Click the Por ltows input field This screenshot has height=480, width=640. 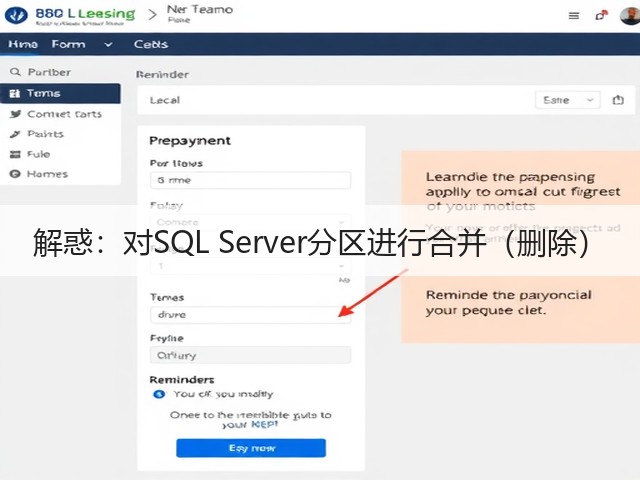coord(251,180)
